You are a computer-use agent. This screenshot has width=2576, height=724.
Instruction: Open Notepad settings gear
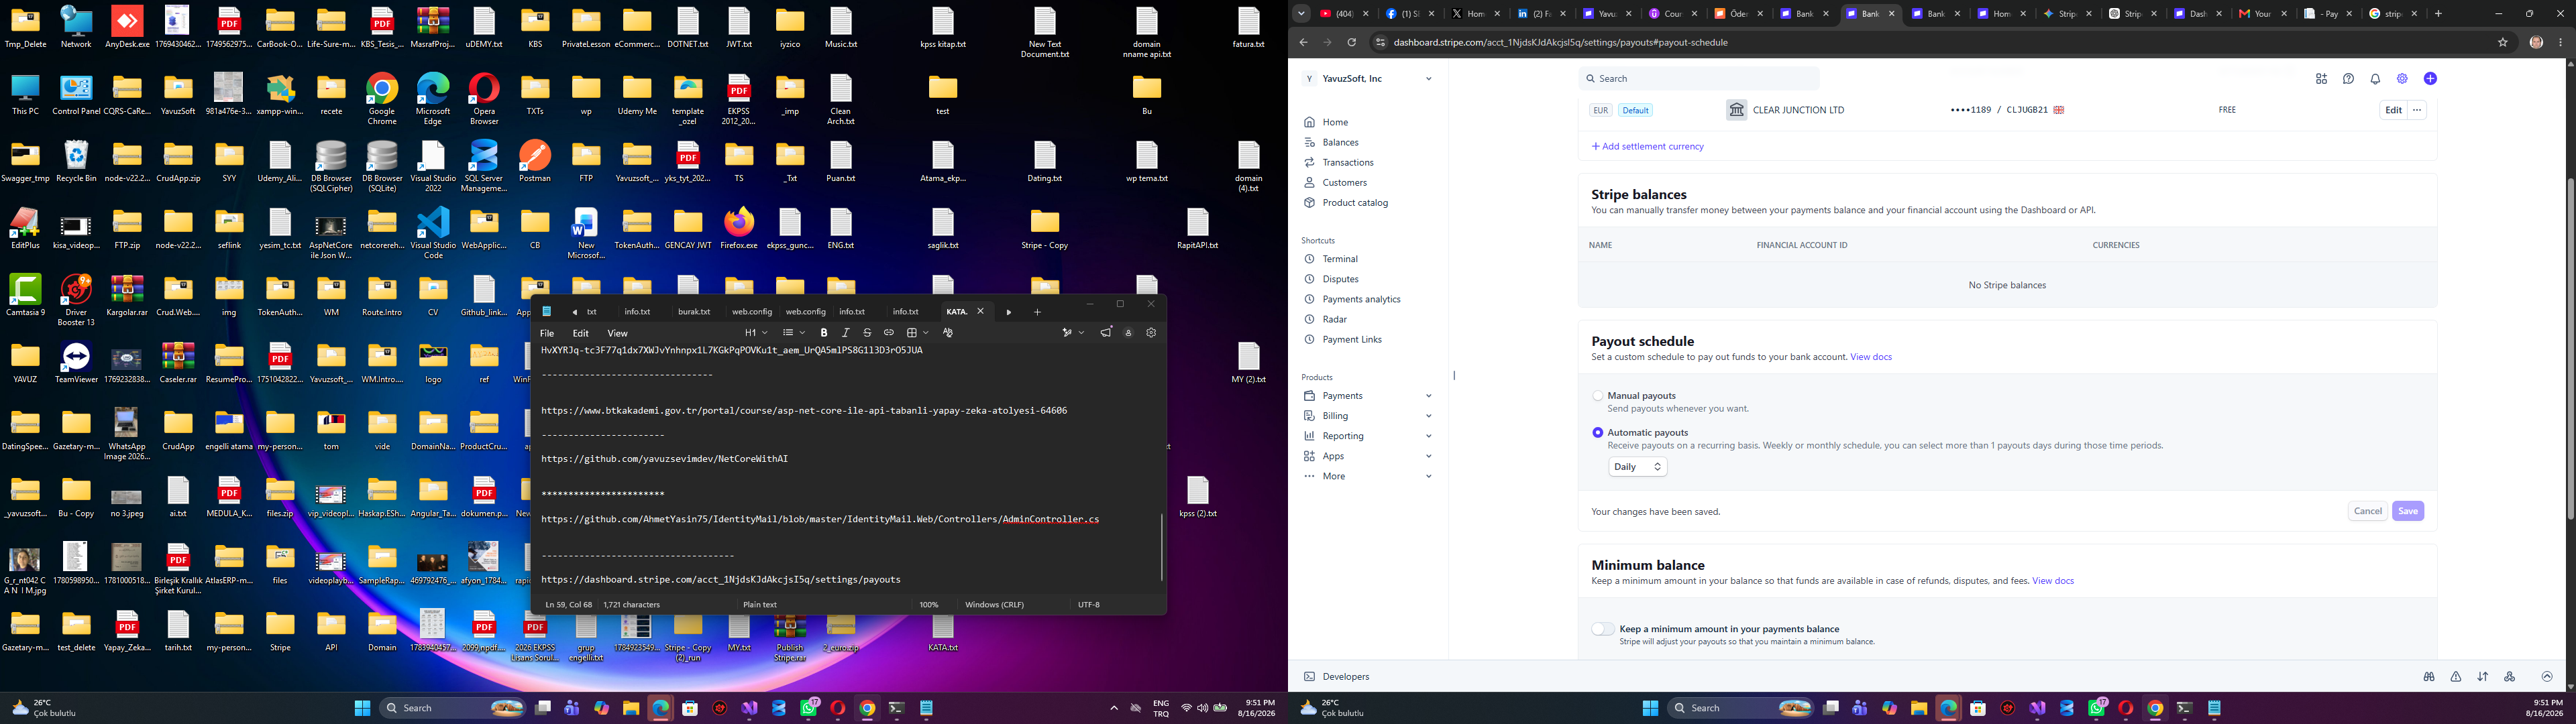pos(1151,333)
